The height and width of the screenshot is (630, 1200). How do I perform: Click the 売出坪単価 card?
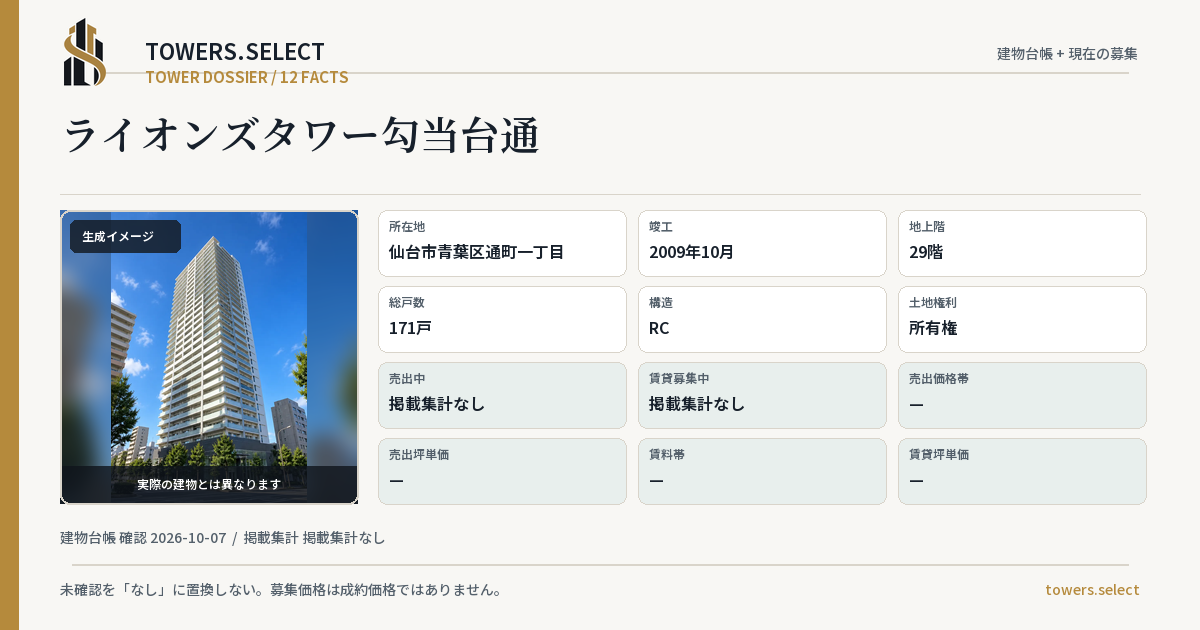[502, 471]
